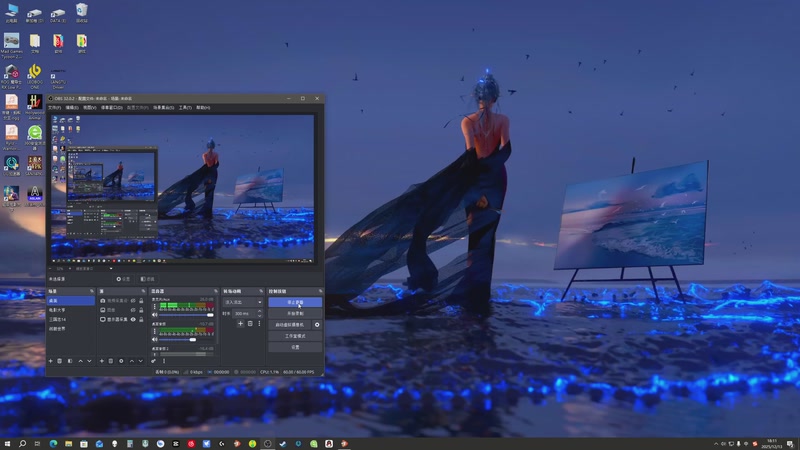The height and width of the screenshot is (450, 800).
Task: Increase transition duration with up stepper arrow
Action: pyautogui.click(x=260, y=311)
